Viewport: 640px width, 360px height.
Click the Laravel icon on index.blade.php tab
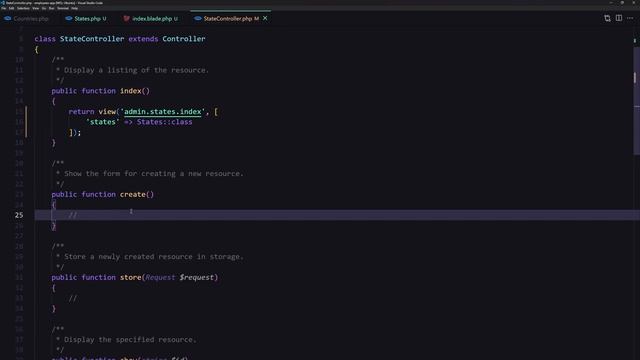tap(127, 18)
